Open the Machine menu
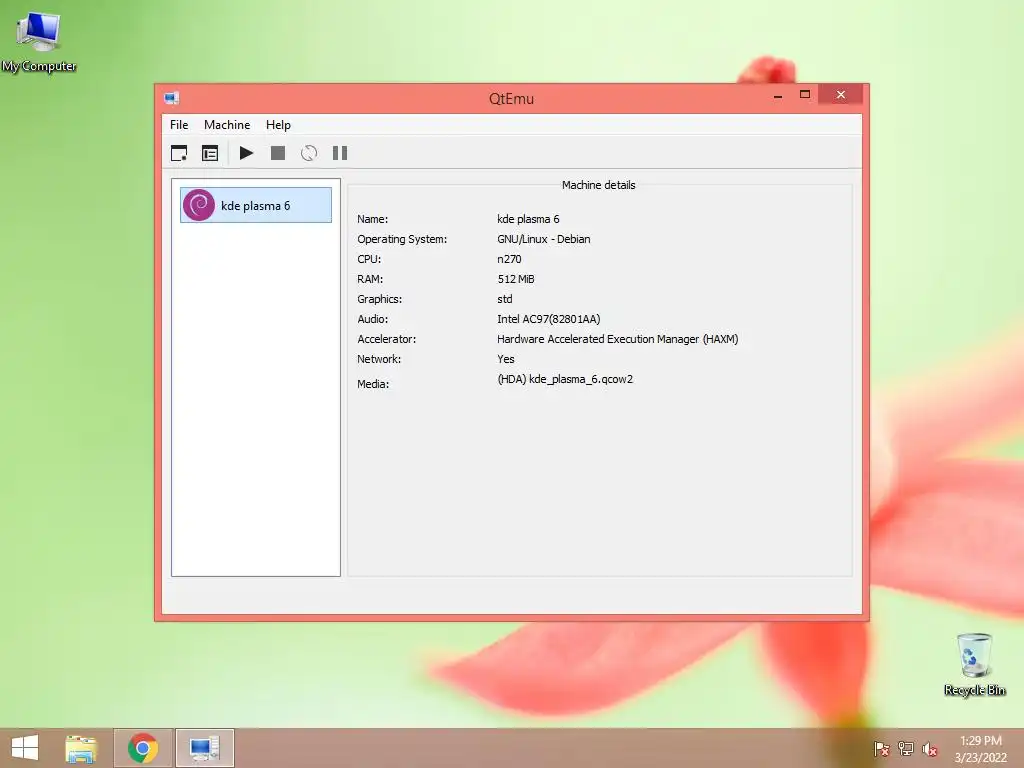1024x768 pixels. [x=227, y=125]
